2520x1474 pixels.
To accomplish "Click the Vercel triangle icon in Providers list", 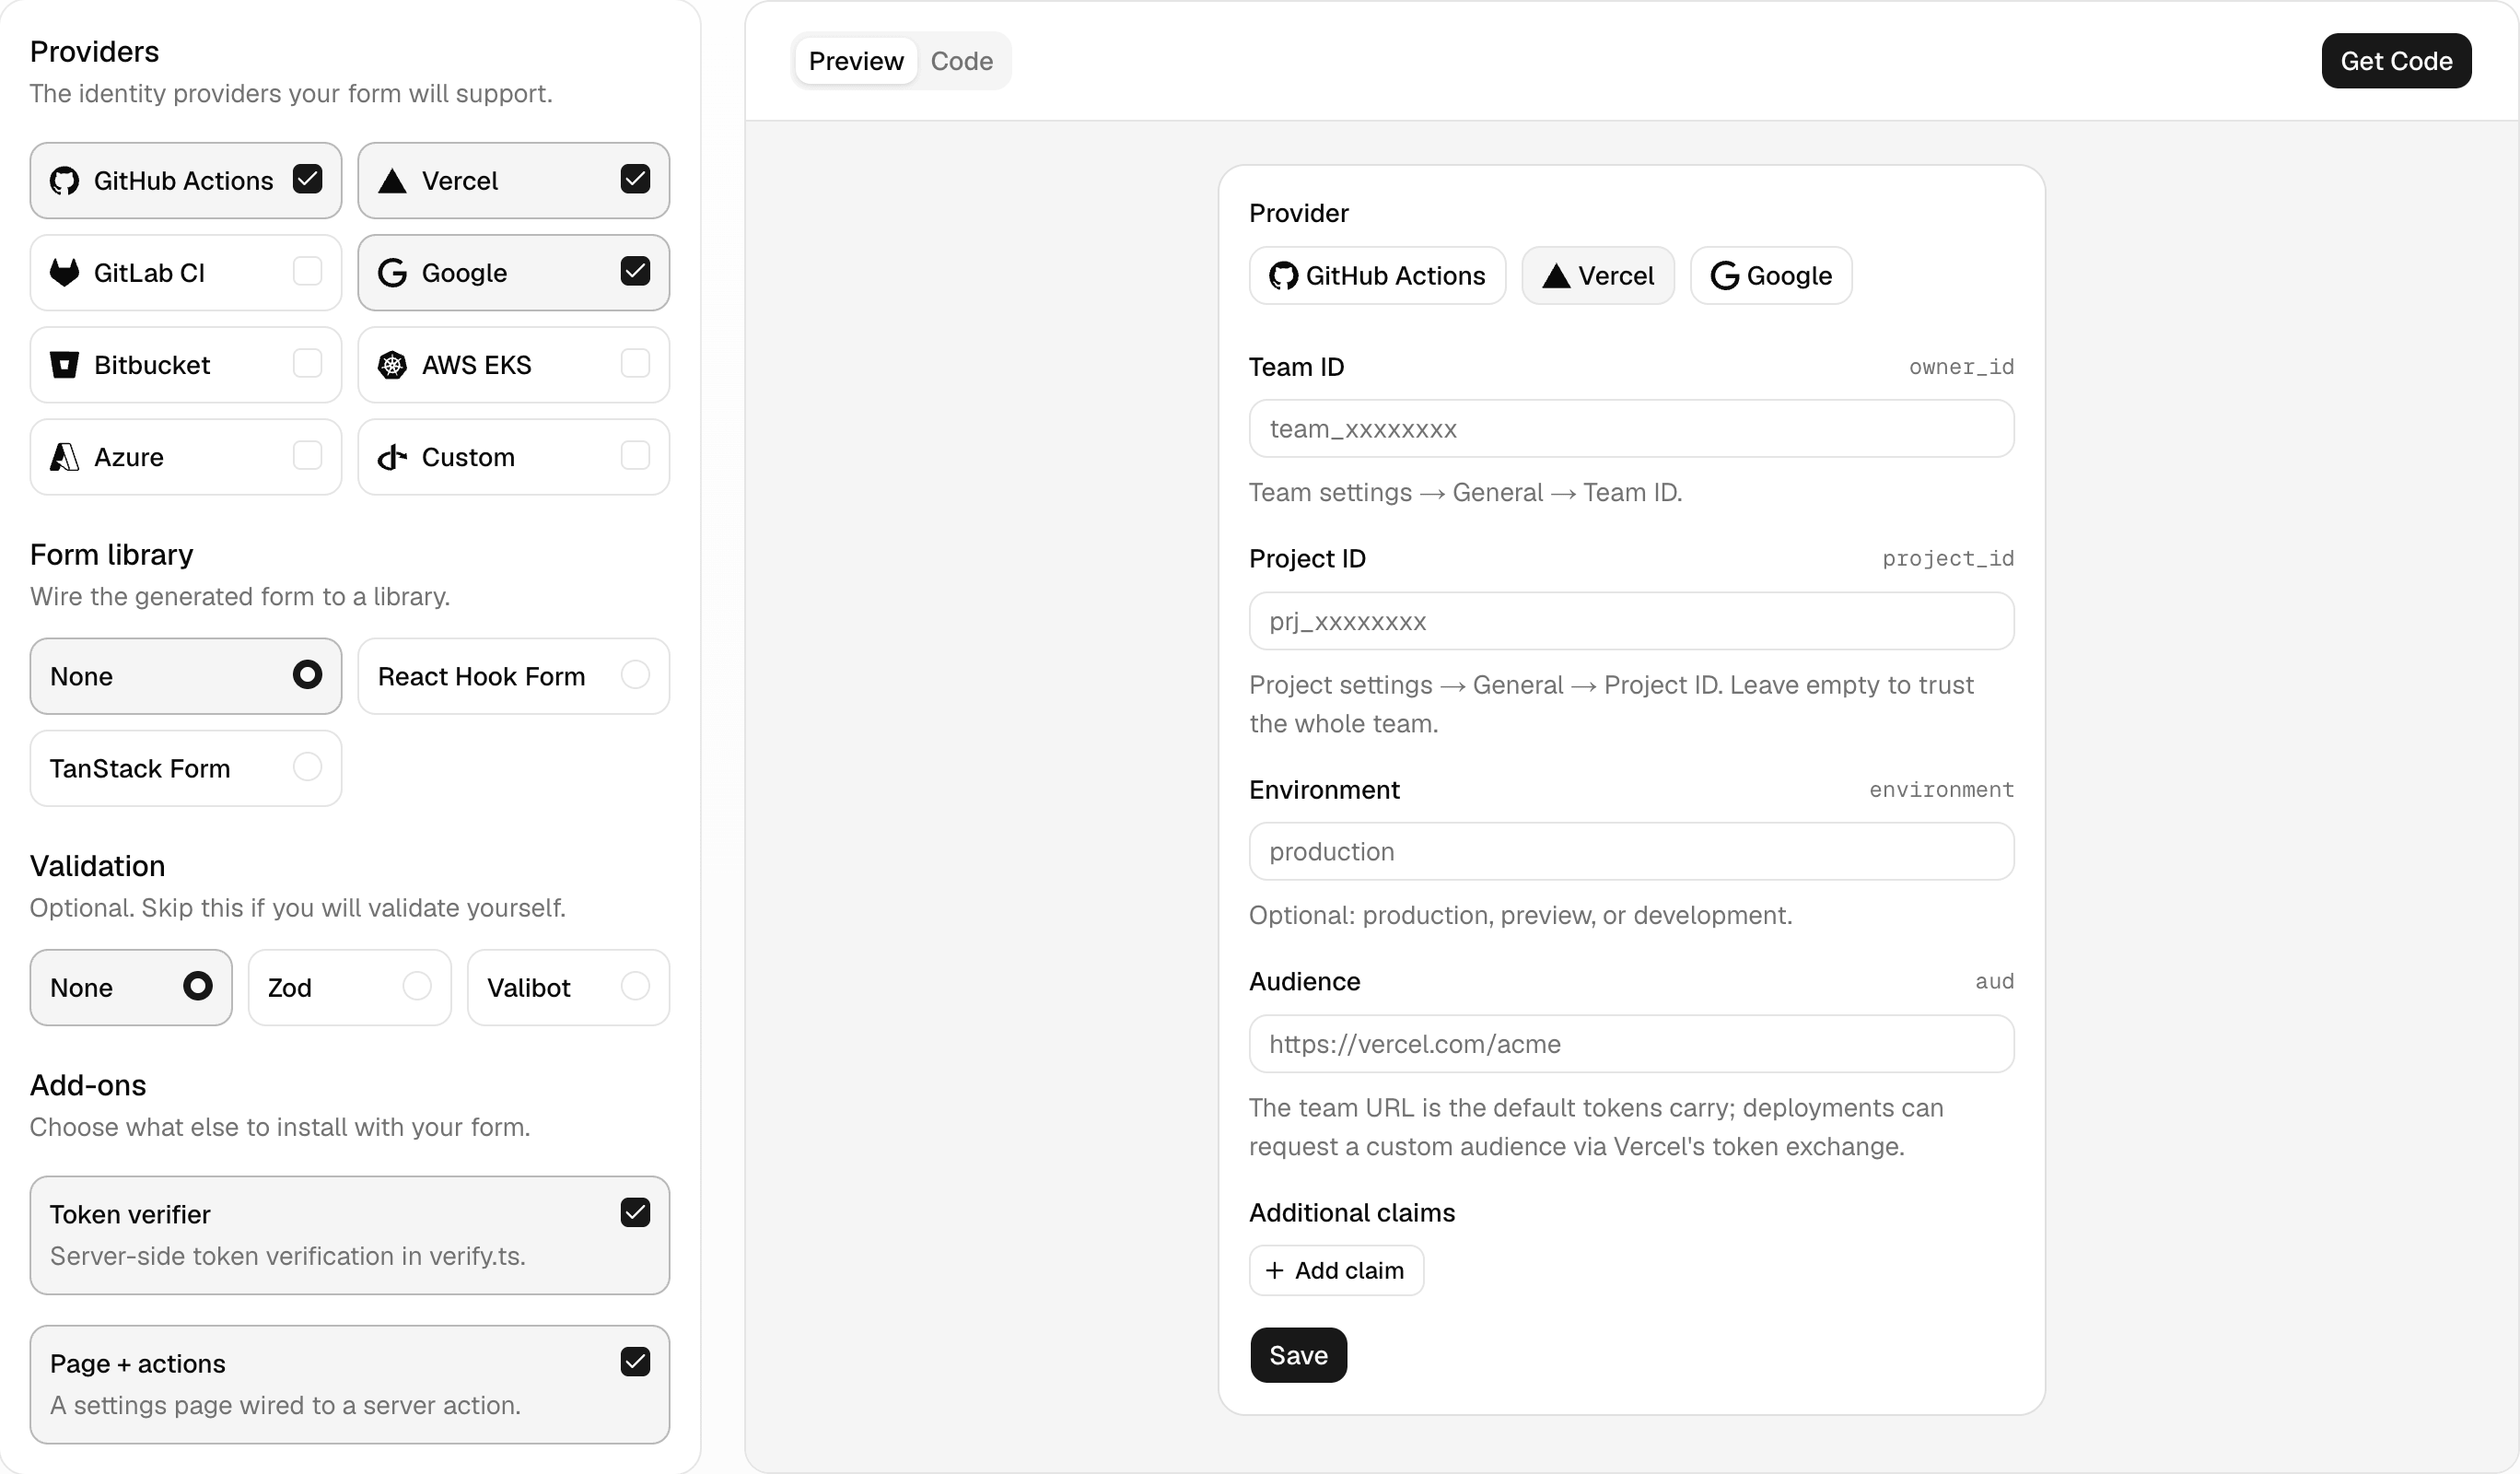I will pos(392,181).
